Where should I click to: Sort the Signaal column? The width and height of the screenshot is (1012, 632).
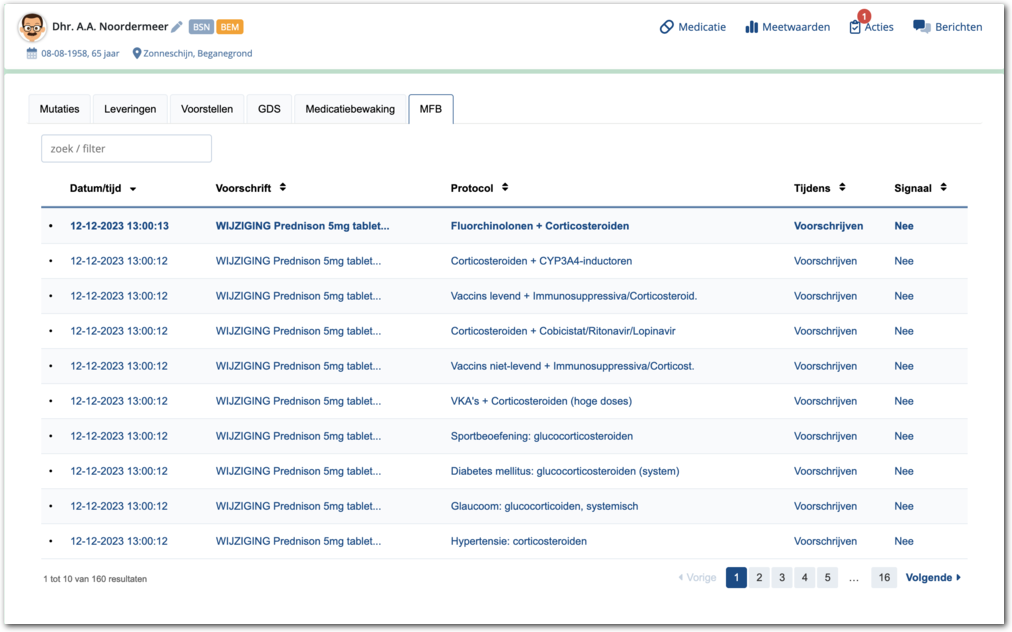pyautogui.click(x=943, y=188)
